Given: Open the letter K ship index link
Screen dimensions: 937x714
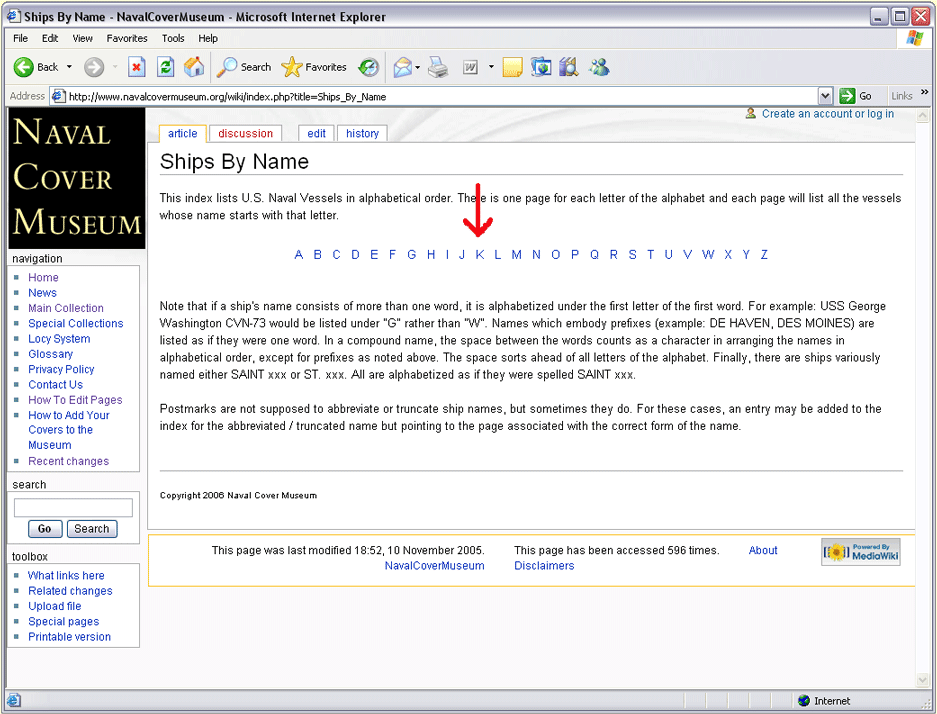Looking at the screenshot, I should (x=480, y=254).
